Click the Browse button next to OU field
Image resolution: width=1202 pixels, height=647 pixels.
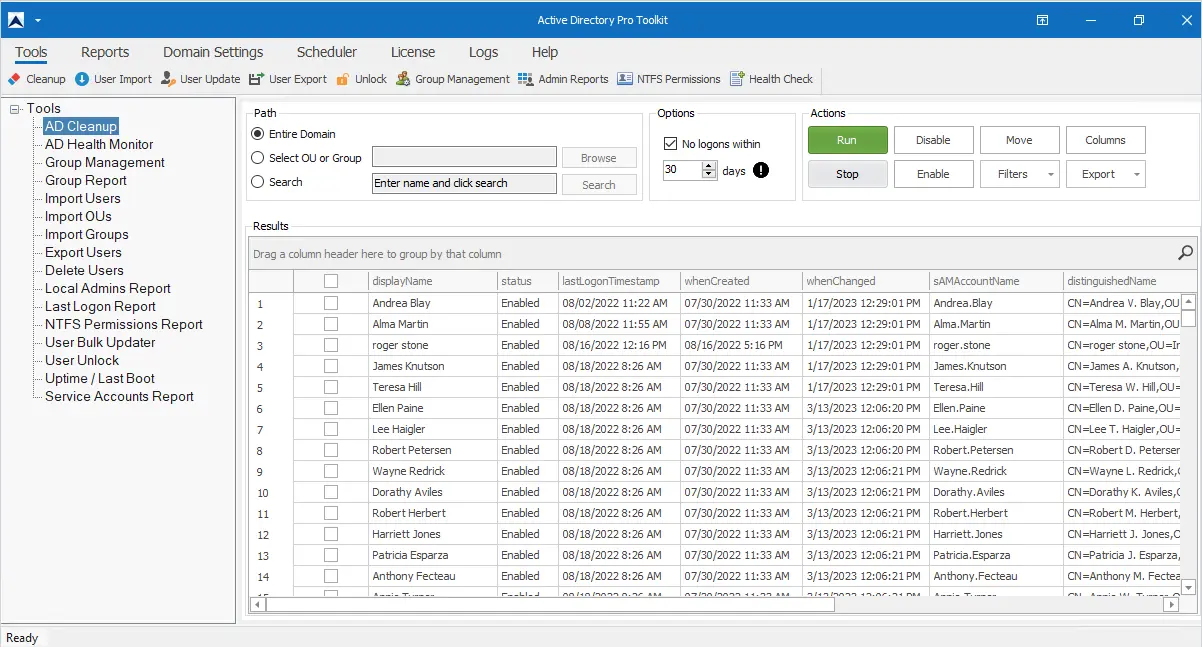599,158
